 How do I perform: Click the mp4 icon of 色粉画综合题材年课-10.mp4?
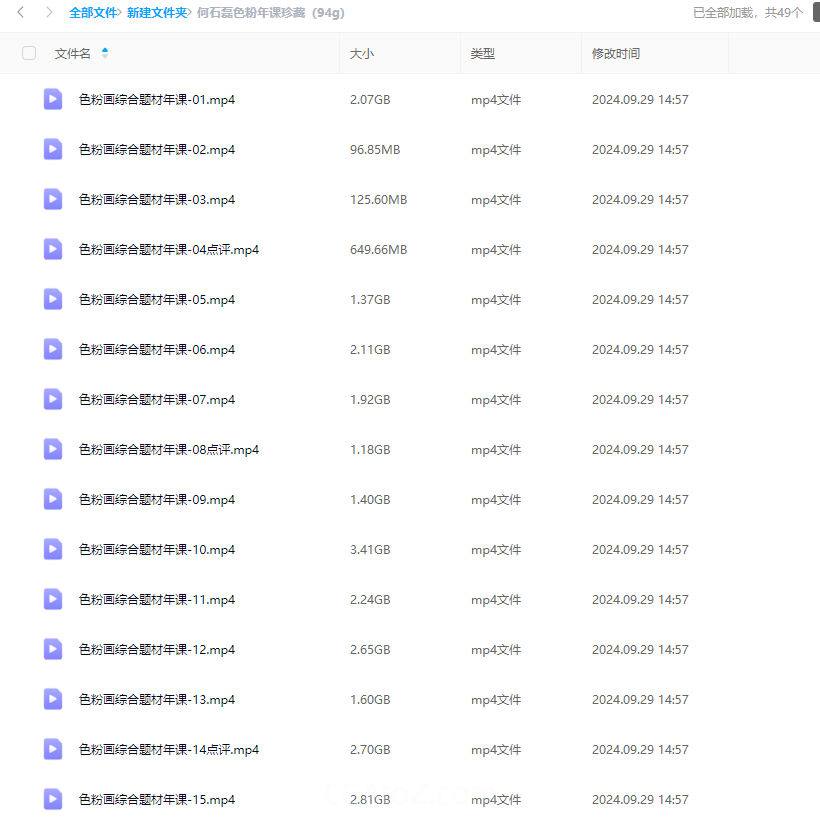coord(53,549)
